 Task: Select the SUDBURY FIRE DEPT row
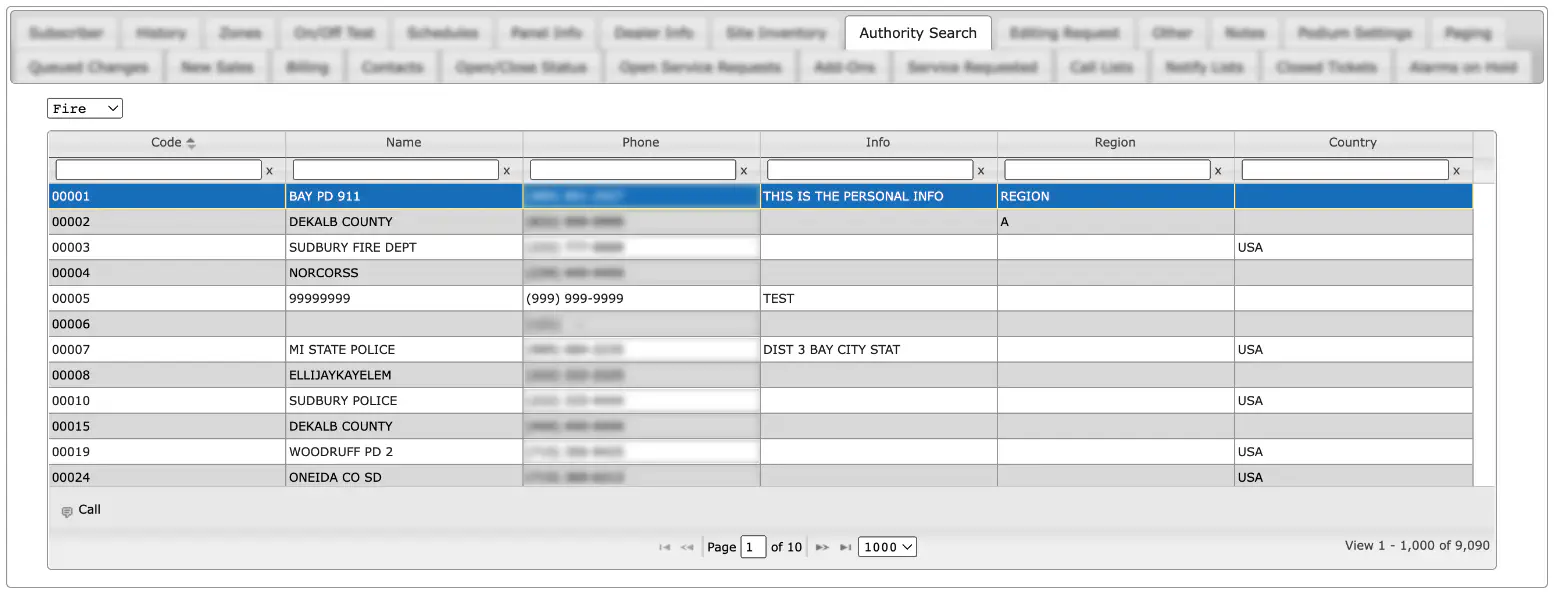coord(761,247)
